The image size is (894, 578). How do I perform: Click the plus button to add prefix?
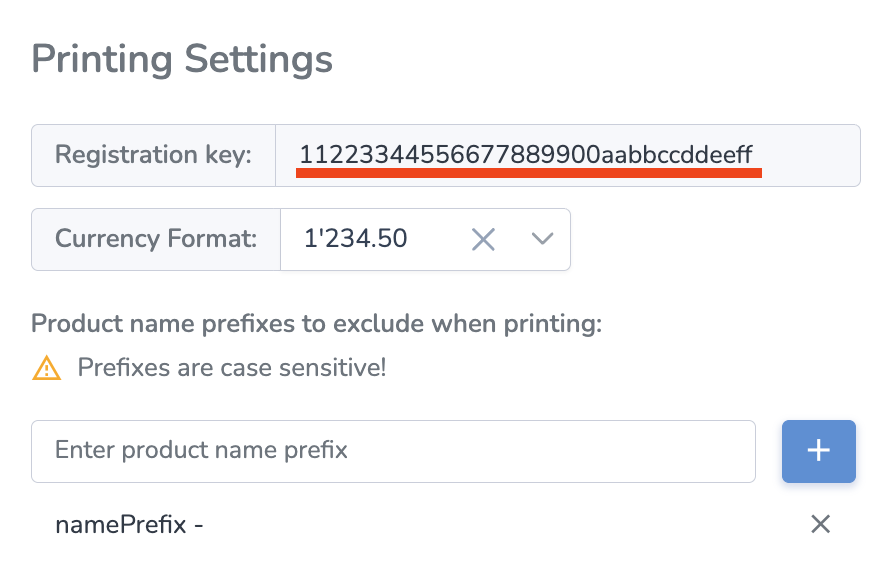[818, 451]
